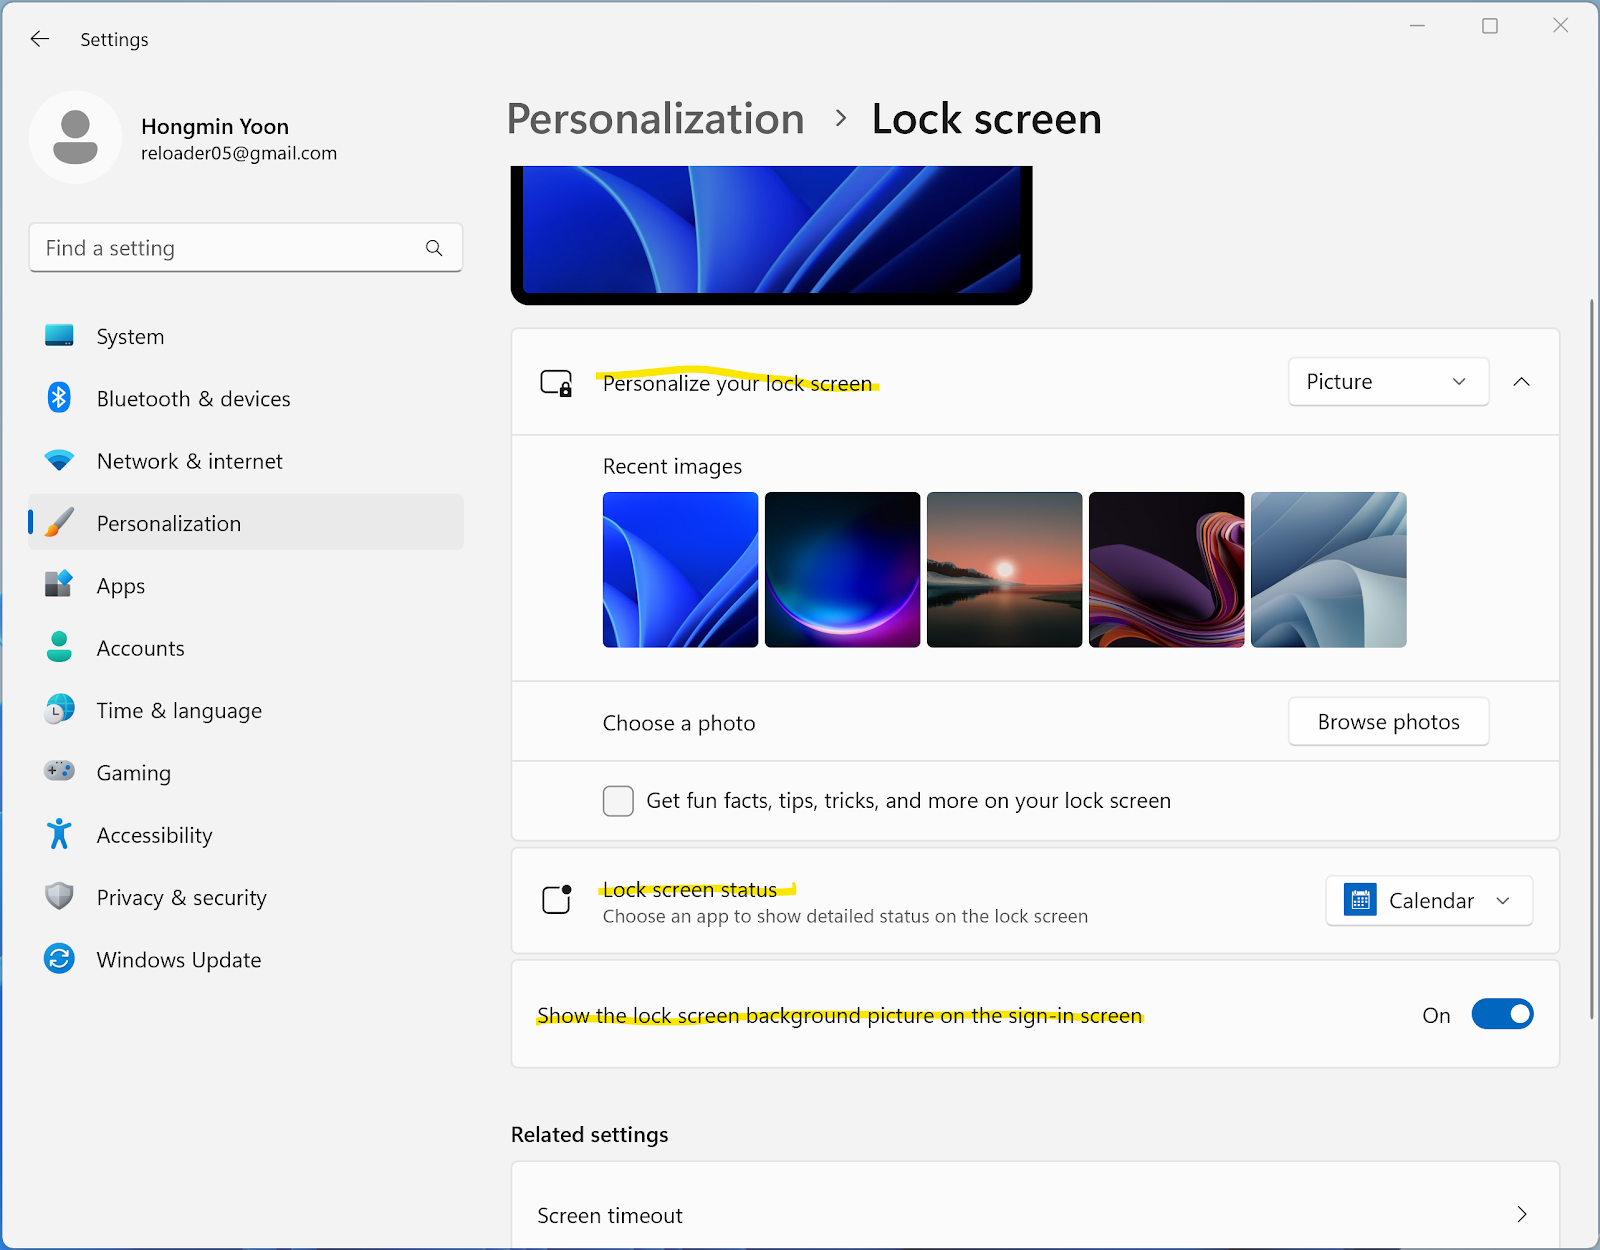
Task: Click Personalization breadcrumb link
Action: tap(655, 119)
